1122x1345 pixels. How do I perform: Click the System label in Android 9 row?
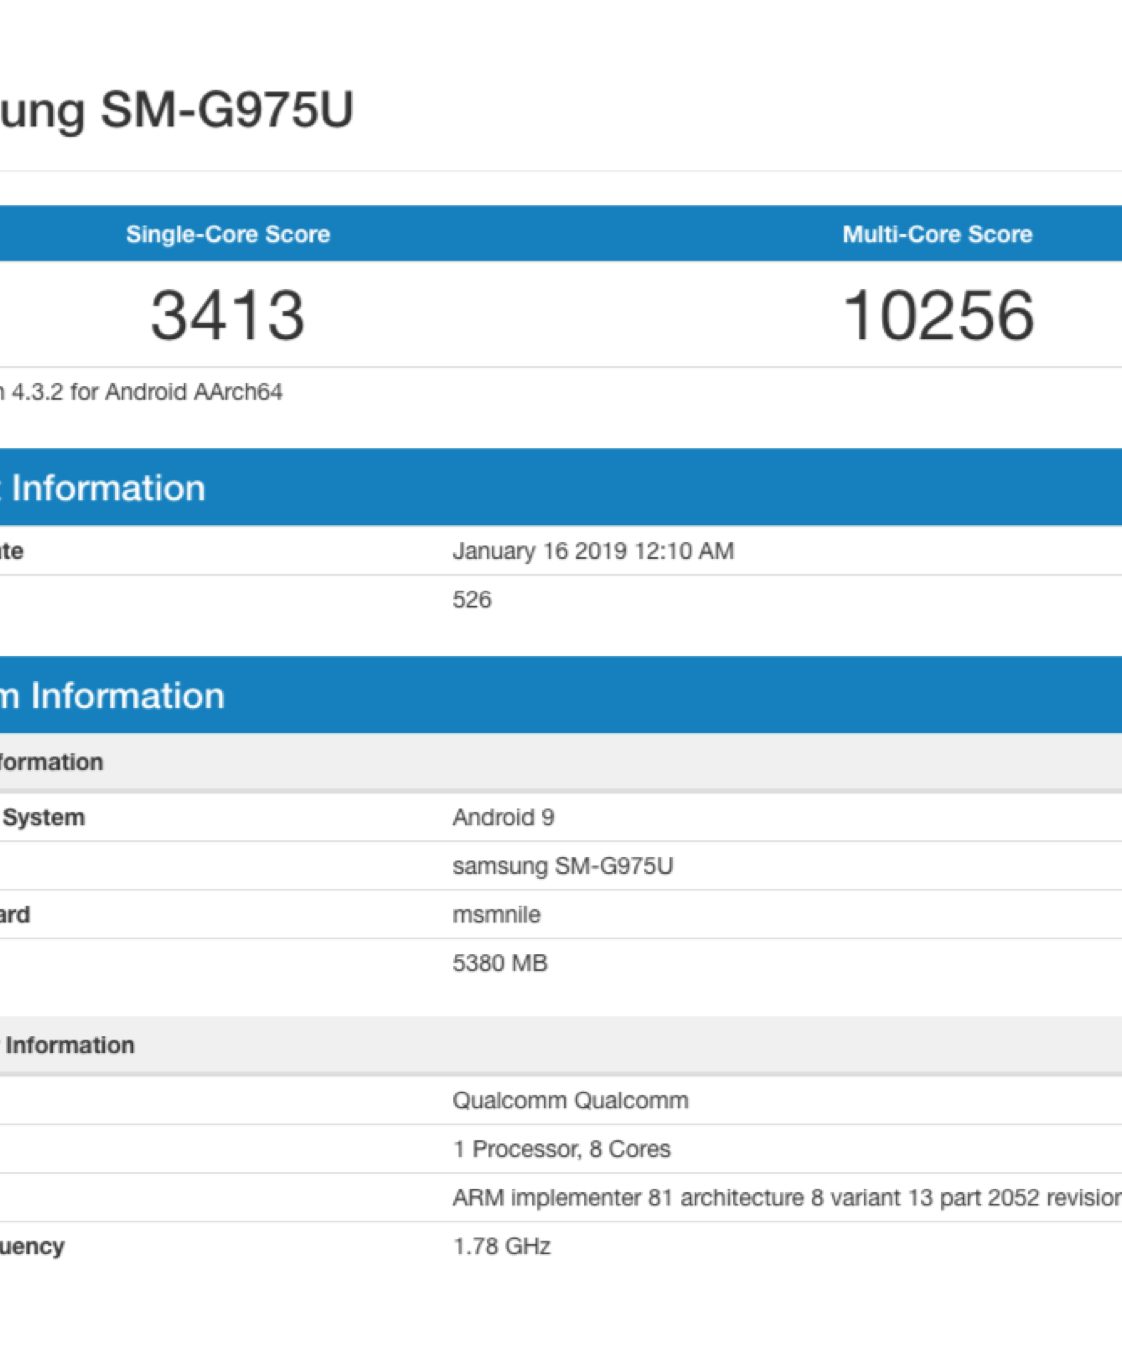point(43,817)
